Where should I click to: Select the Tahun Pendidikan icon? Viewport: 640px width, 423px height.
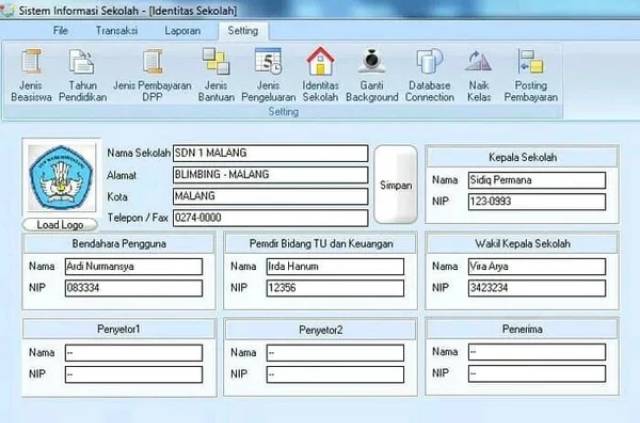tap(82, 63)
